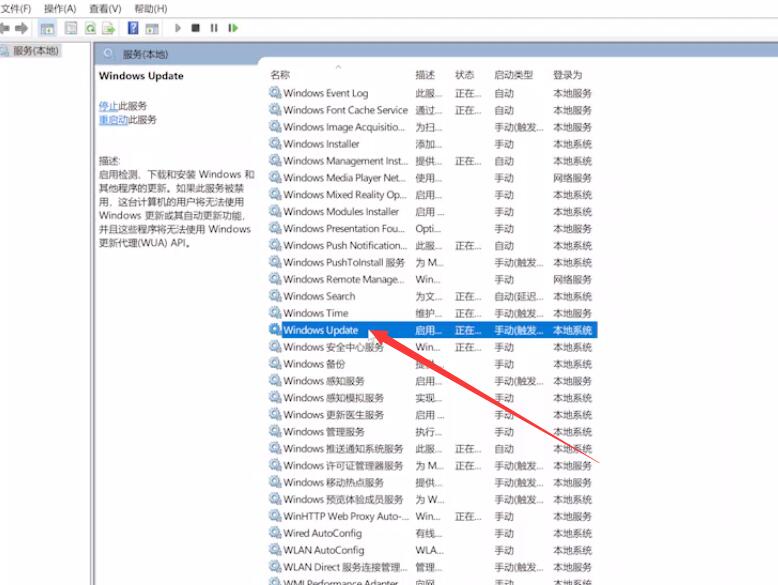
Task: Toggle the Show/Hide Console Tree toolbar icon
Action: coord(47,29)
